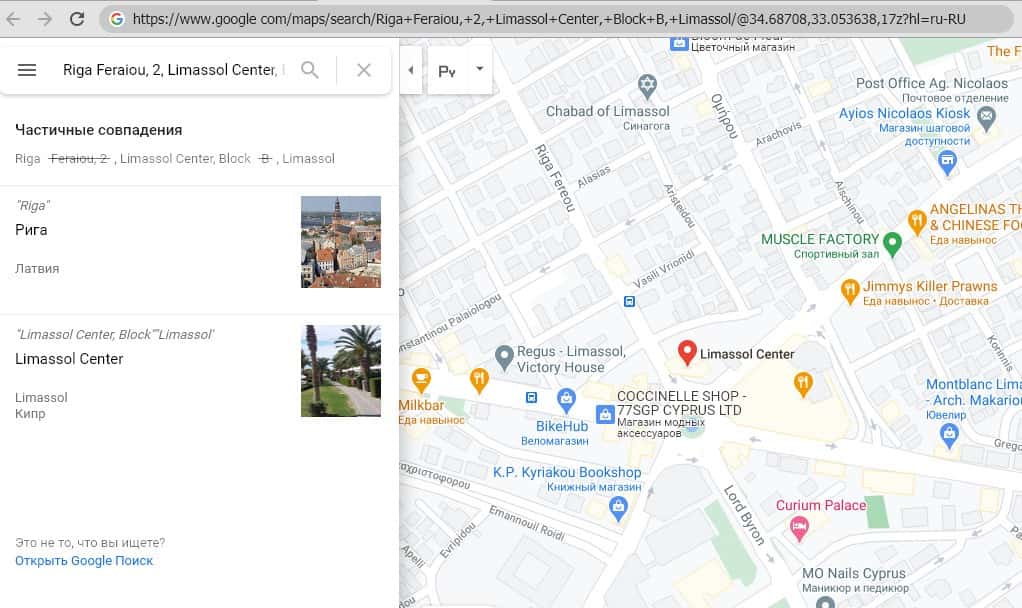The height and width of the screenshot is (608, 1022).
Task: Click the Частичные совпадения heading
Action: pyautogui.click(x=98, y=130)
